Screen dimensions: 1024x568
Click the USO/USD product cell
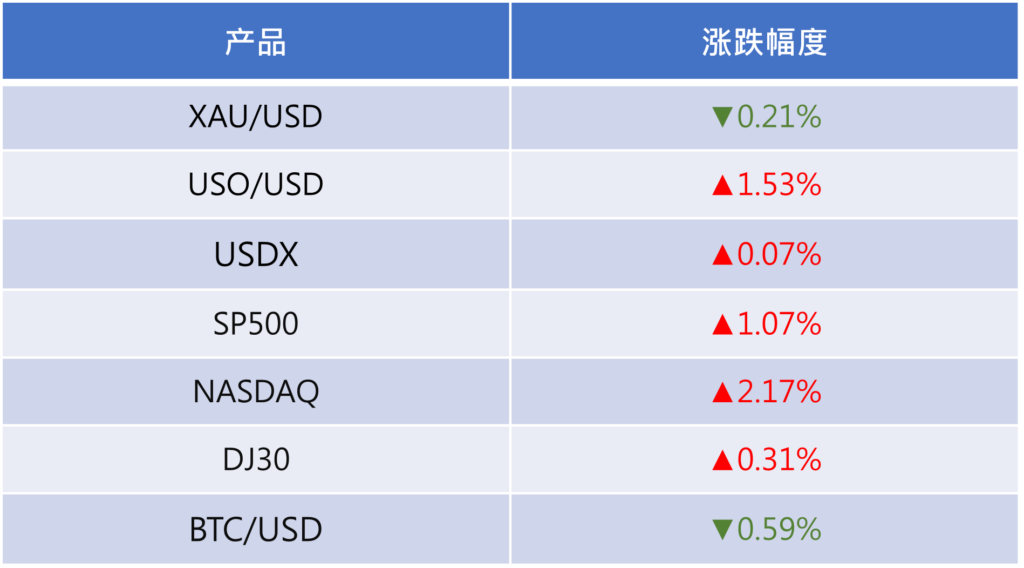(256, 185)
